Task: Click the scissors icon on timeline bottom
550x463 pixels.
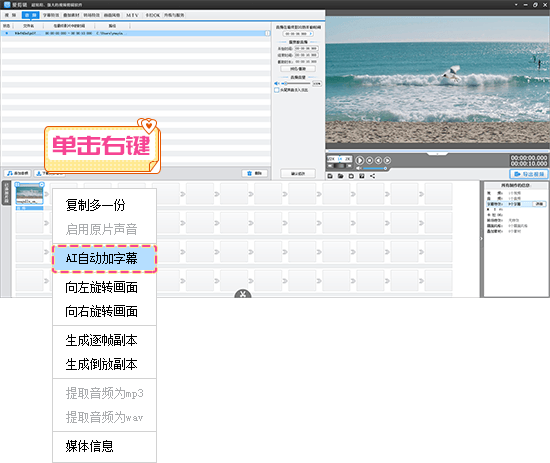Action: 243,294
